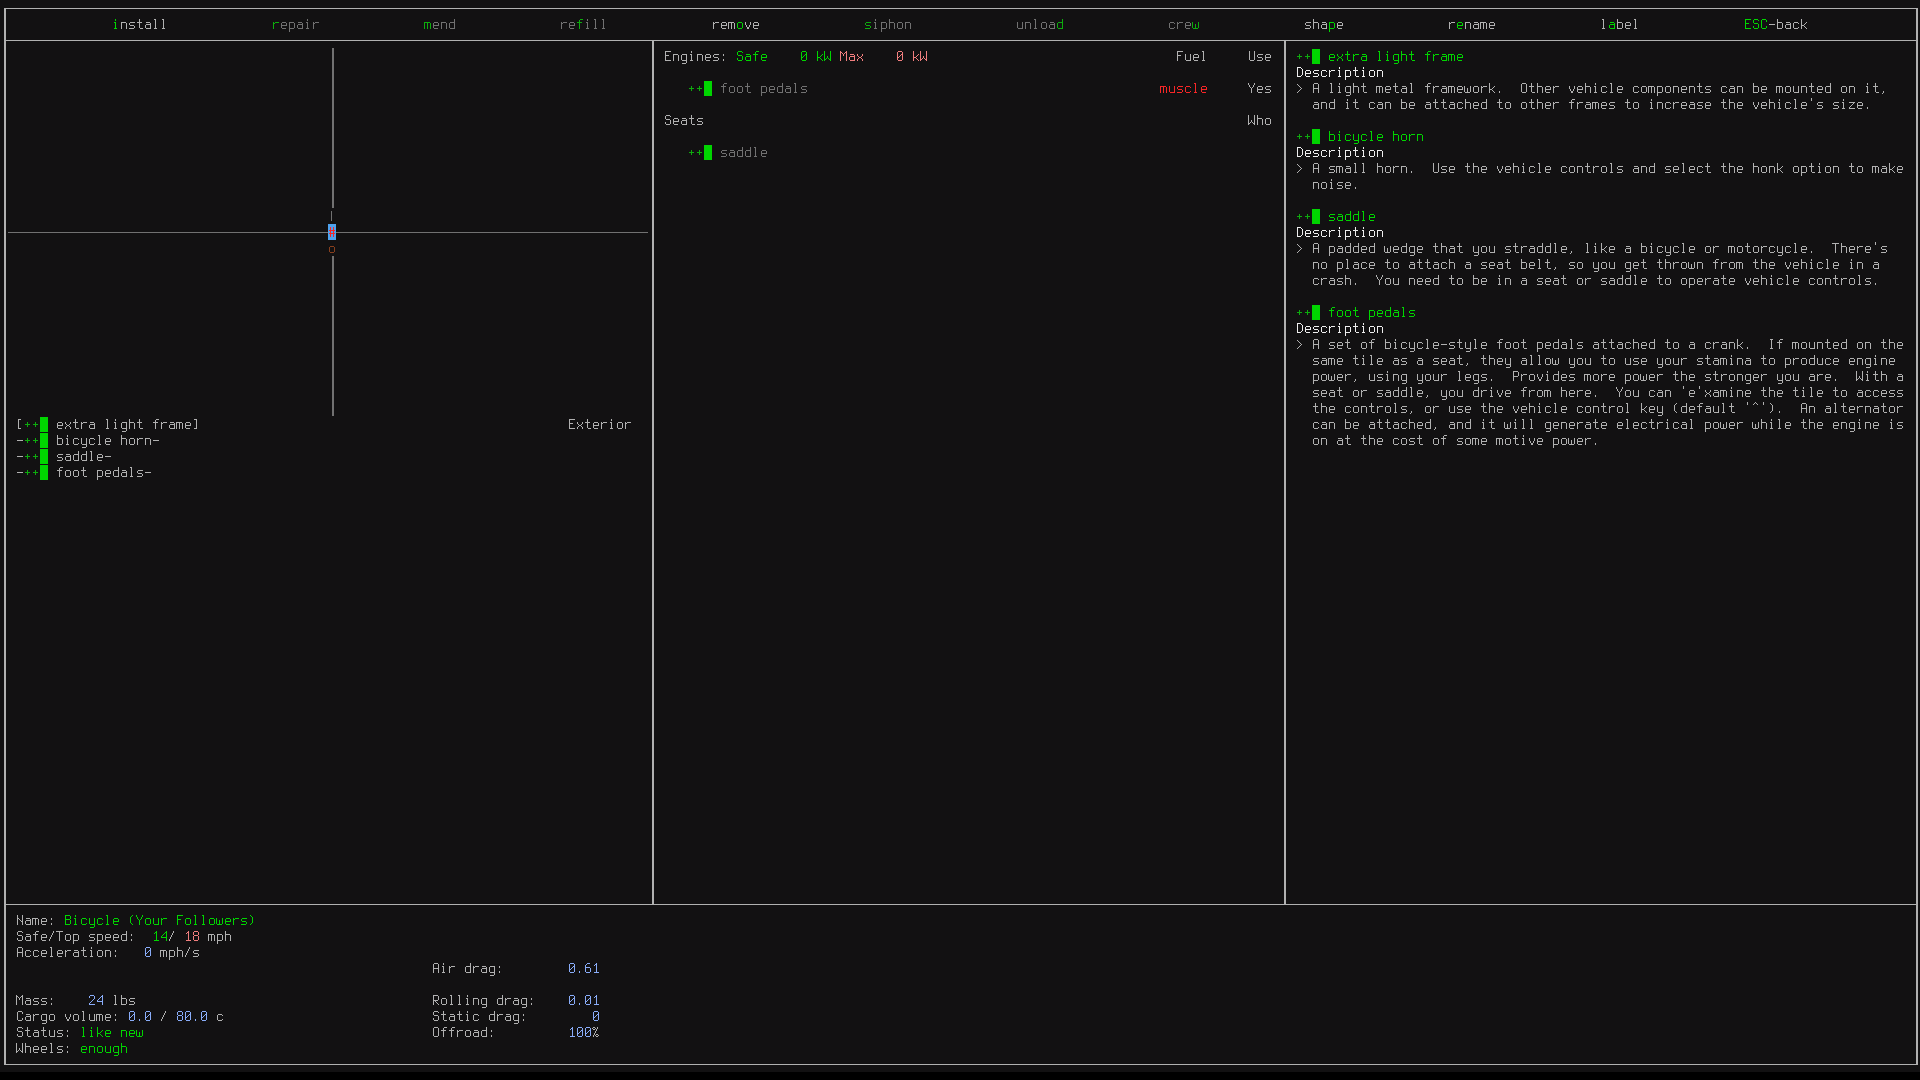This screenshot has width=1920, height=1080.
Task: Click bicycle horn heading in description panel
Action: pyautogui.click(x=1375, y=137)
